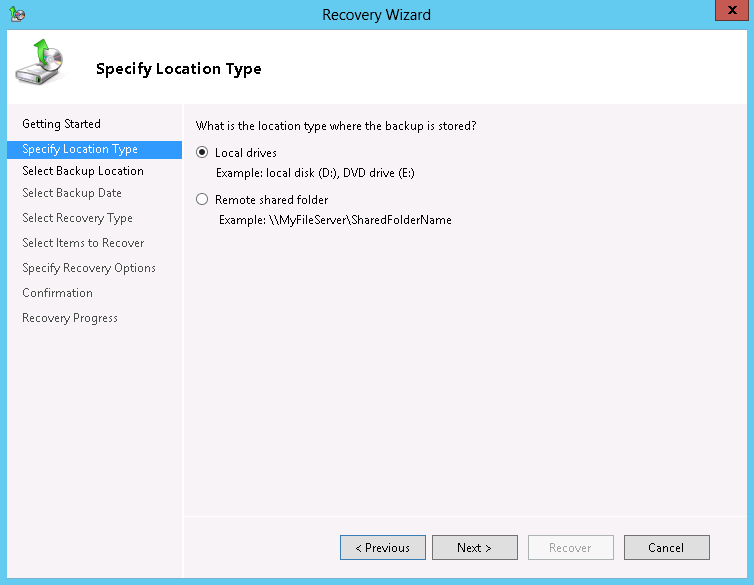Click Select Backup Date in sidebar
Image resolution: width=754 pixels, height=585 pixels.
tap(72, 193)
